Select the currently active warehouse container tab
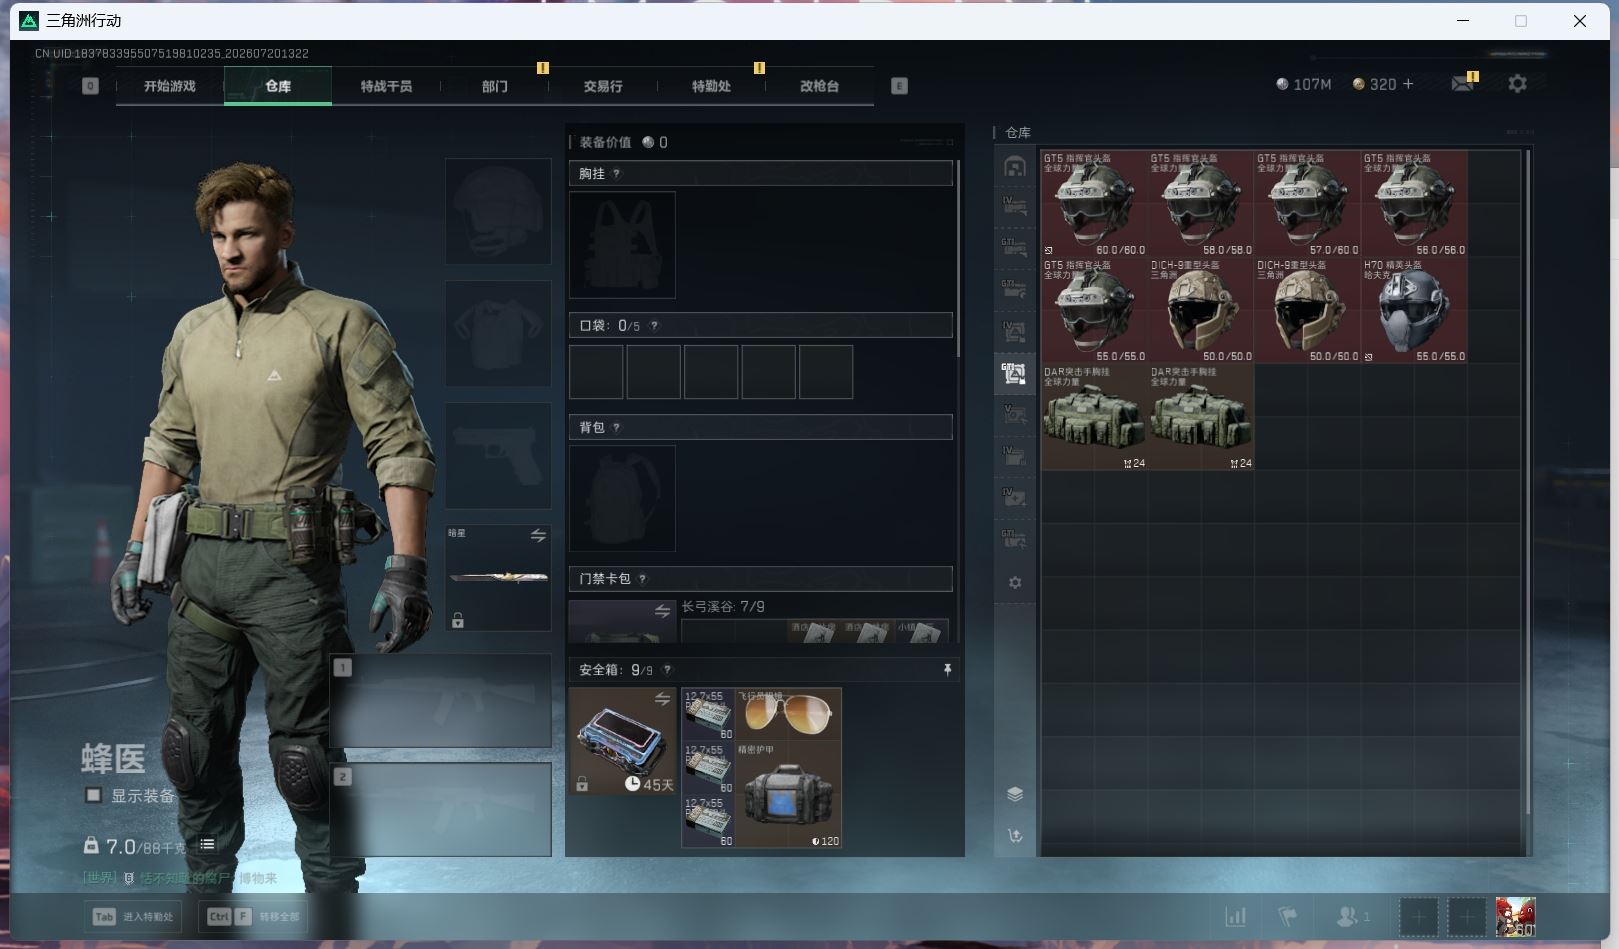Viewport: 1619px width, 949px height. click(x=1015, y=373)
